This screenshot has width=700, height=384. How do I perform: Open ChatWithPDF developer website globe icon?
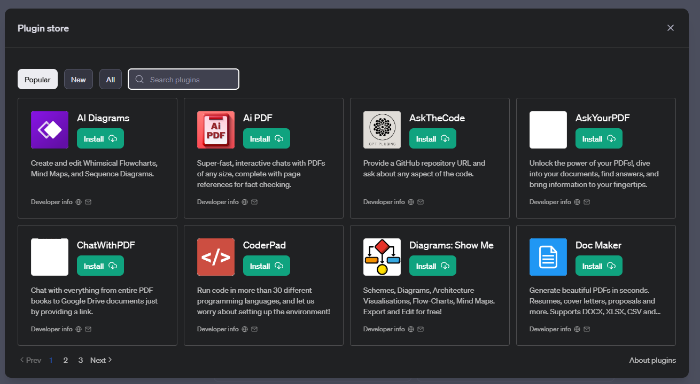pyautogui.click(x=79, y=329)
